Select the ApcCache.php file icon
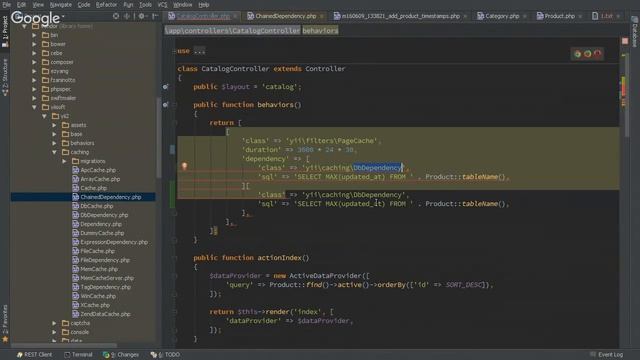 pos(76,170)
